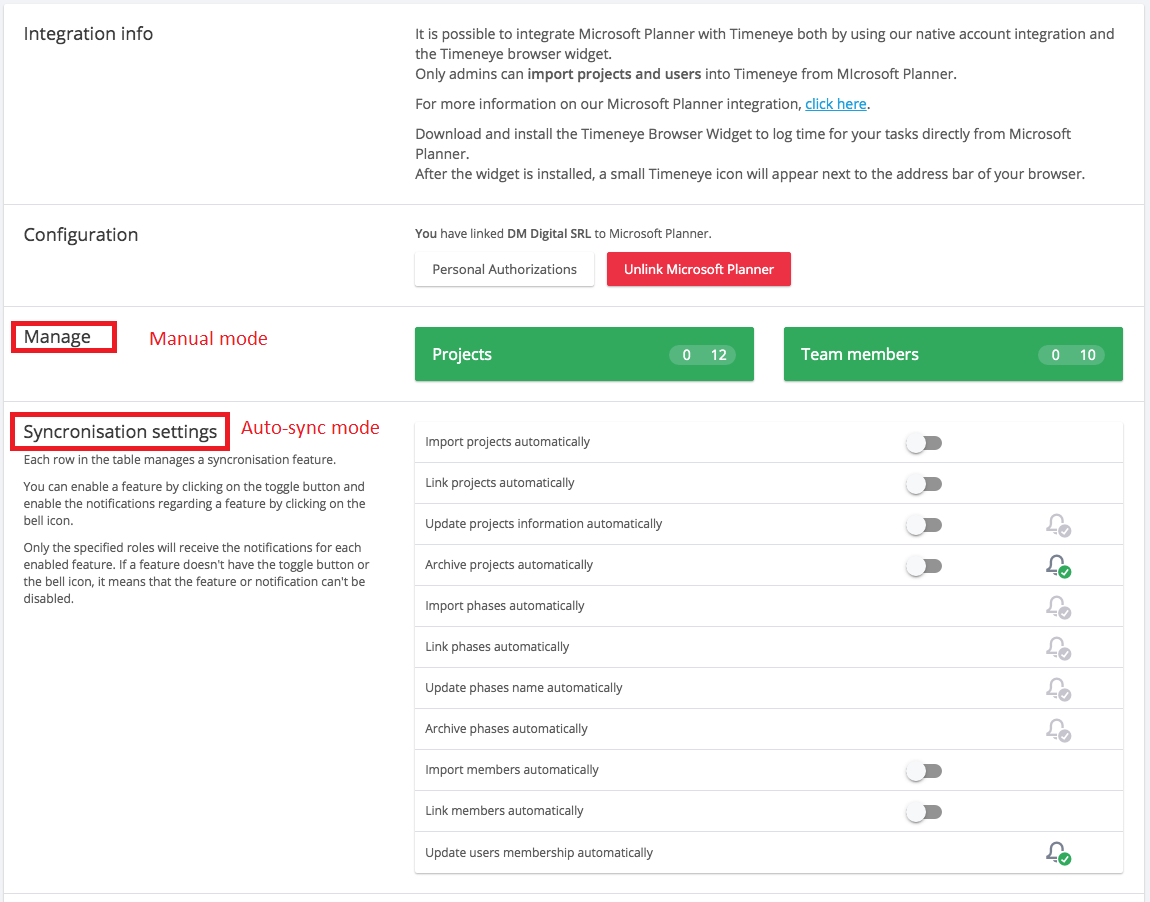Click bell icon for Update users membership

point(1058,853)
